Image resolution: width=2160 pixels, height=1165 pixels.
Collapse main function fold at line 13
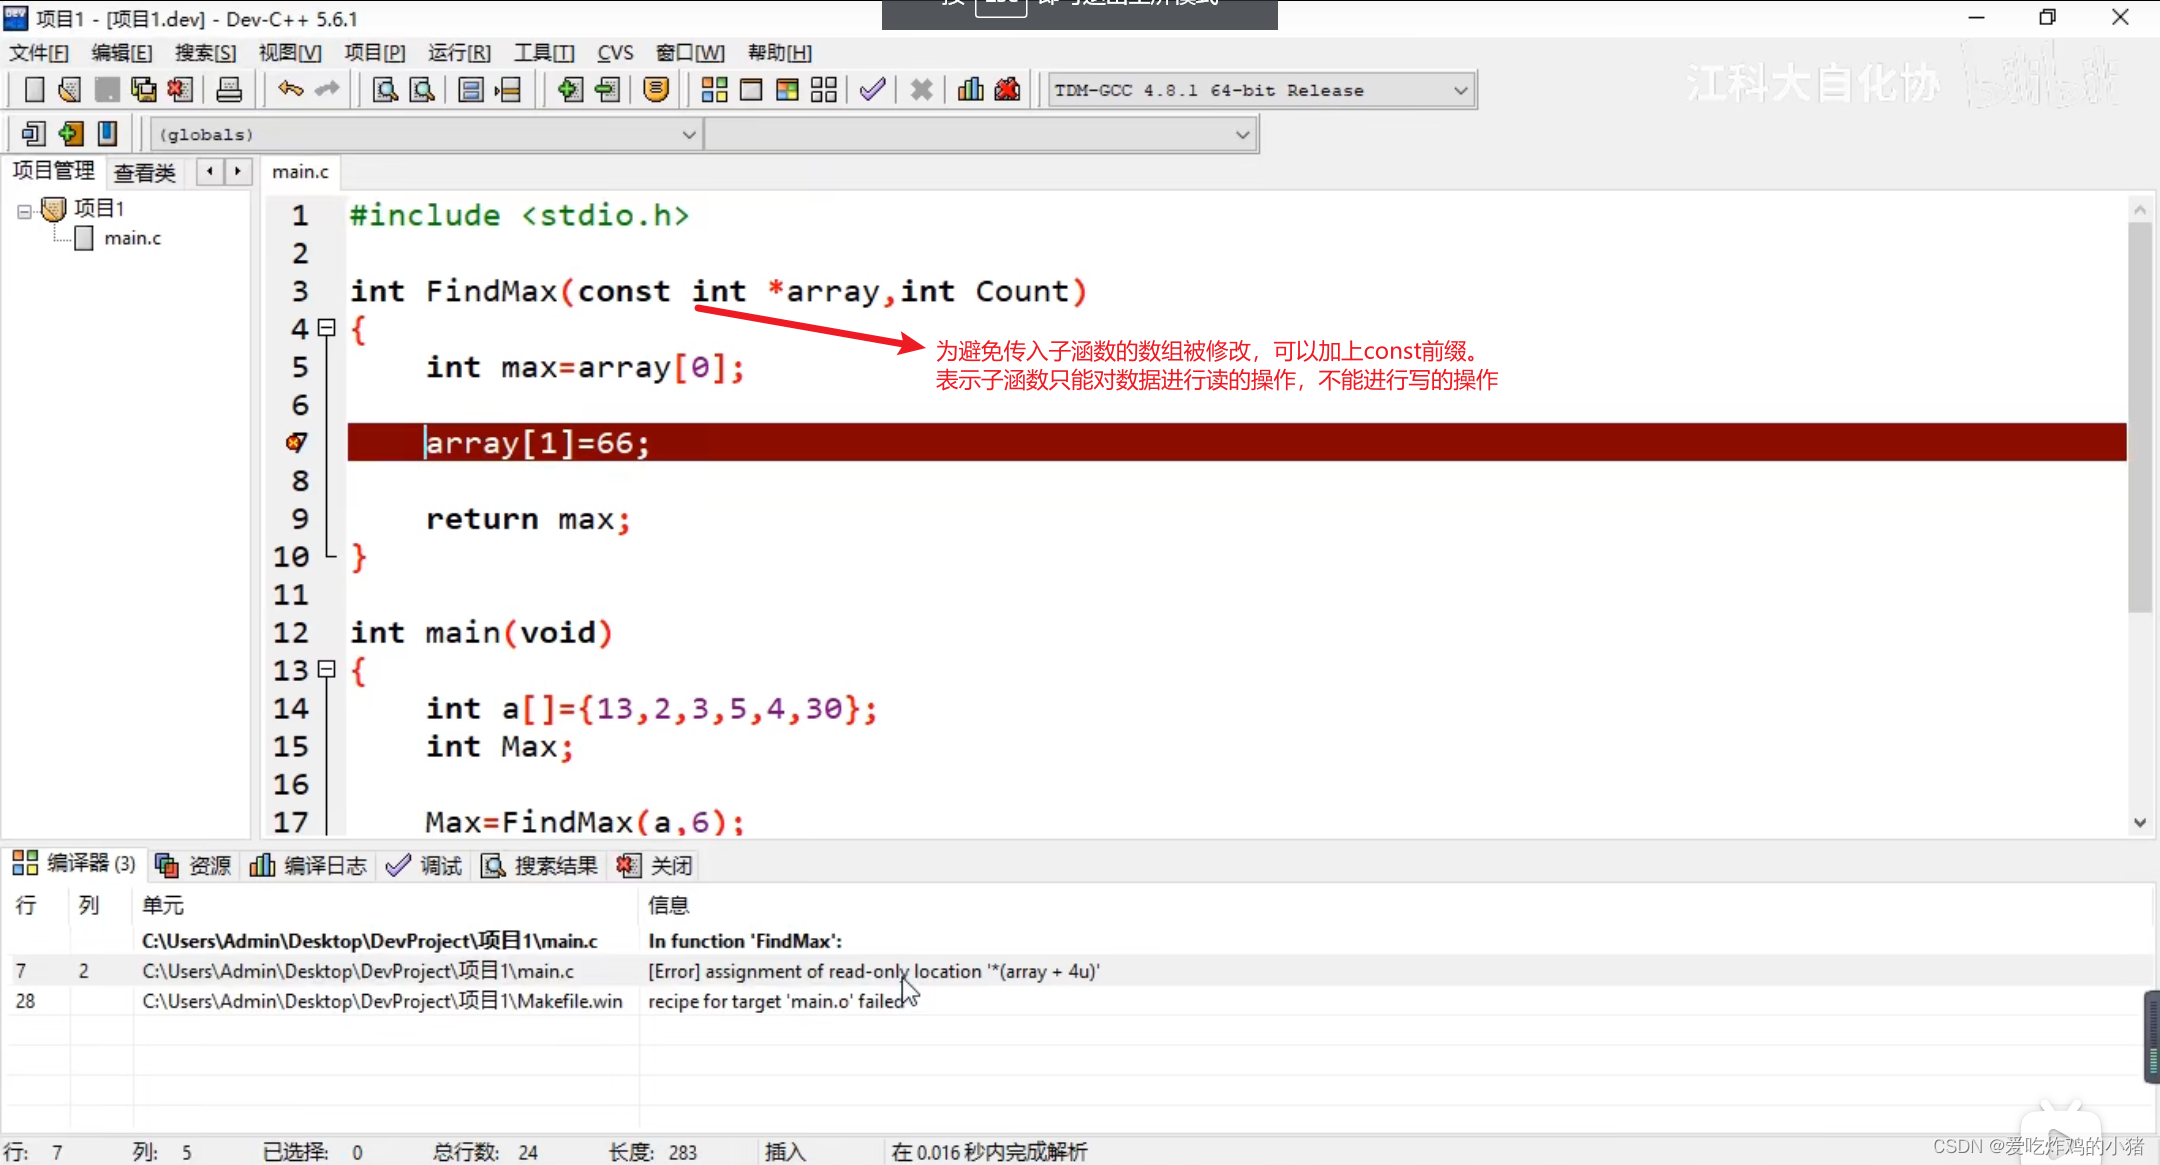click(326, 670)
